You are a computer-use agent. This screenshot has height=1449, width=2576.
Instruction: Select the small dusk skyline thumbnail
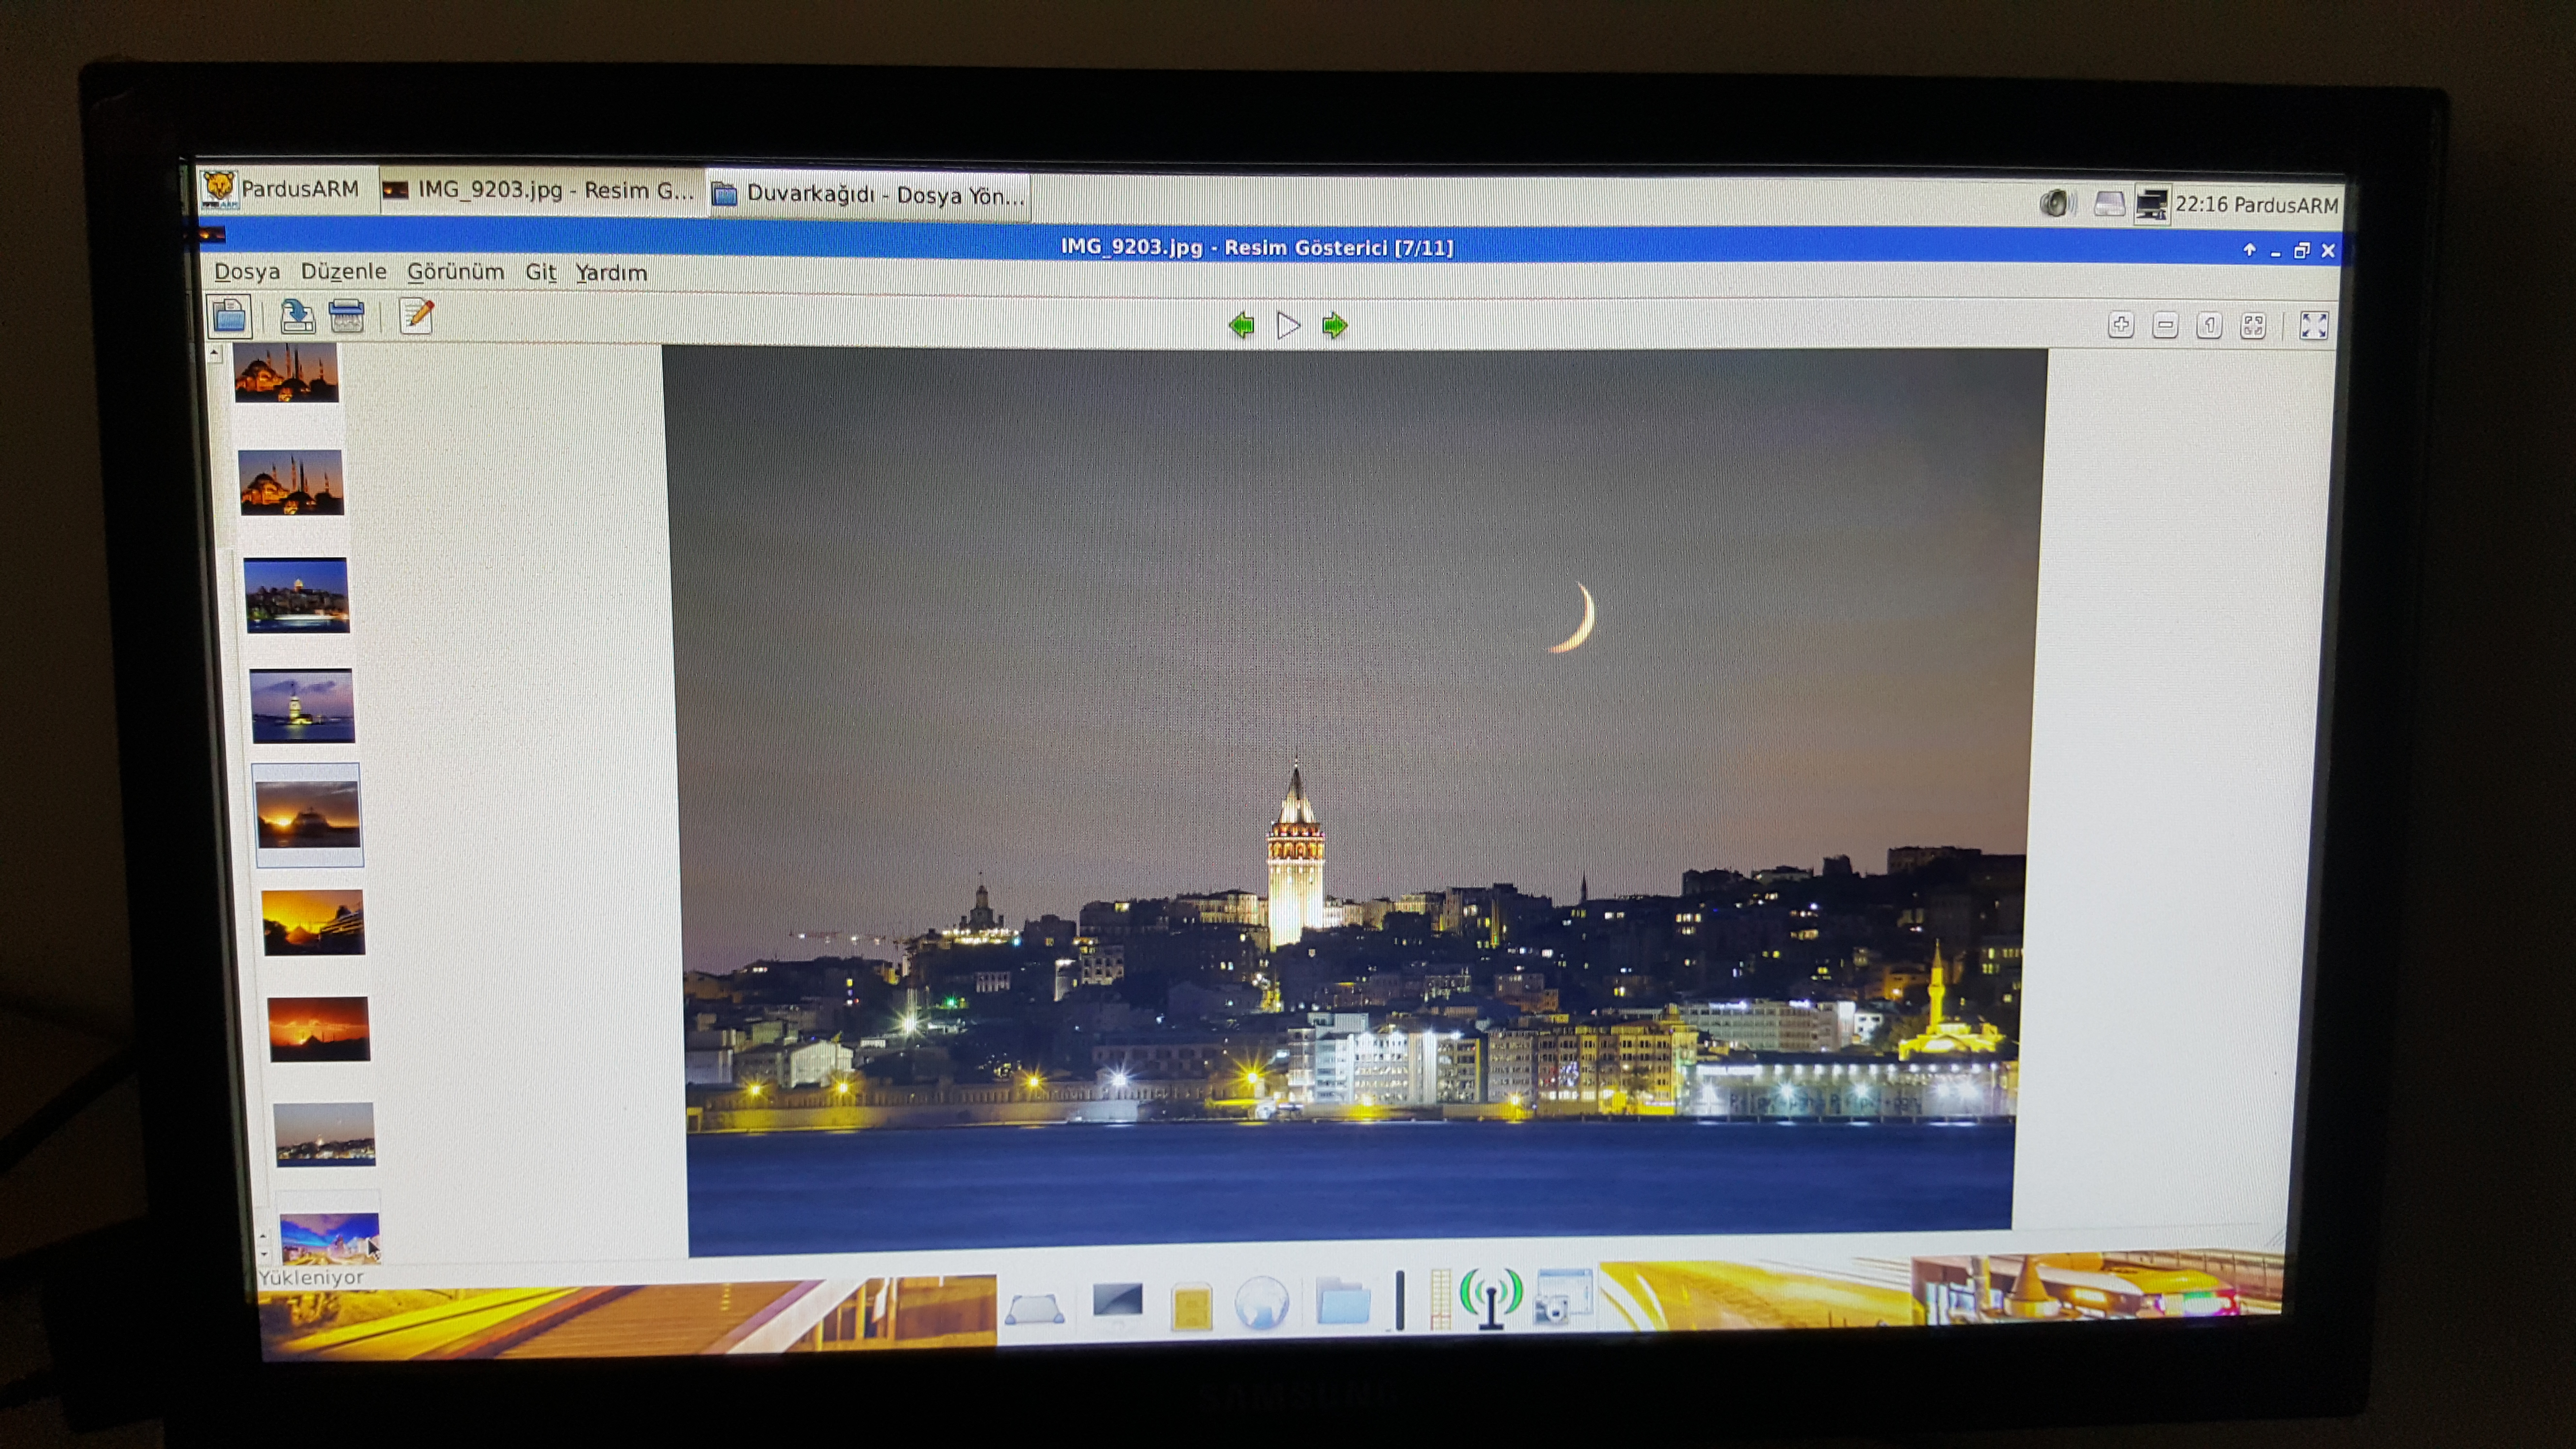325,1134
